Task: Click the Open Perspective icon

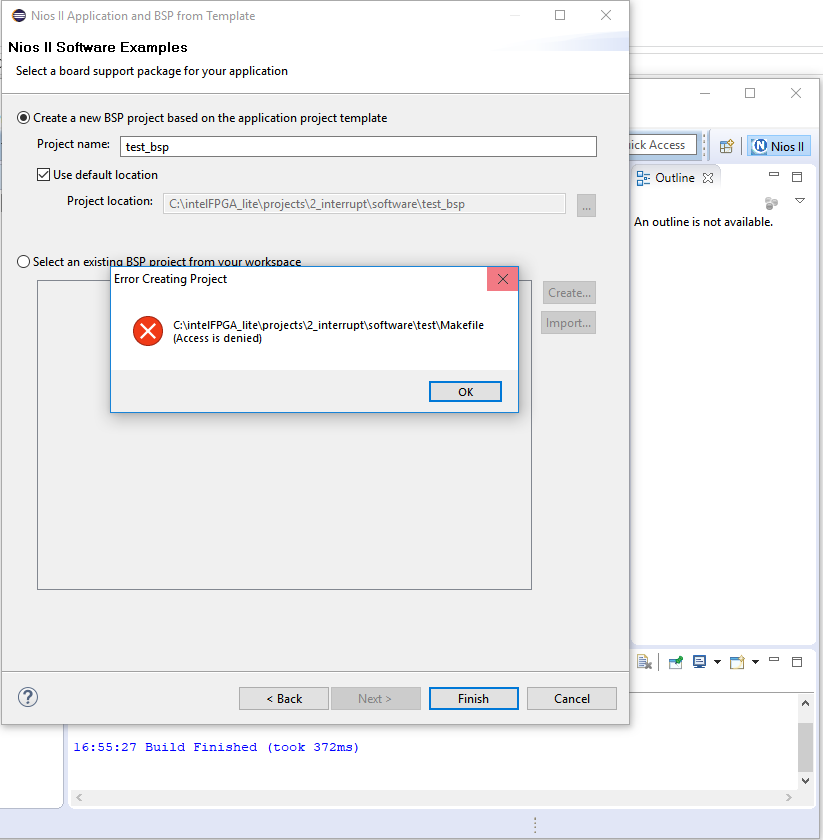Action: coord(727,146)
